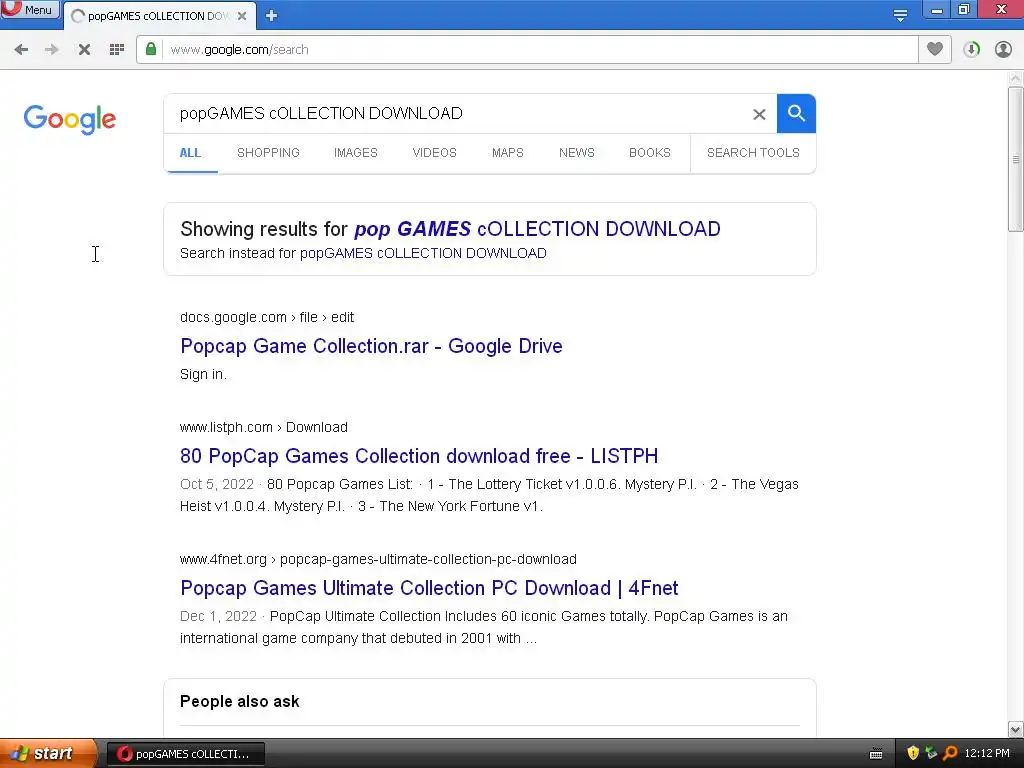The height and width of the screenshot is (768, 1024).
Task: Click the Google logo
Action: 70,119
